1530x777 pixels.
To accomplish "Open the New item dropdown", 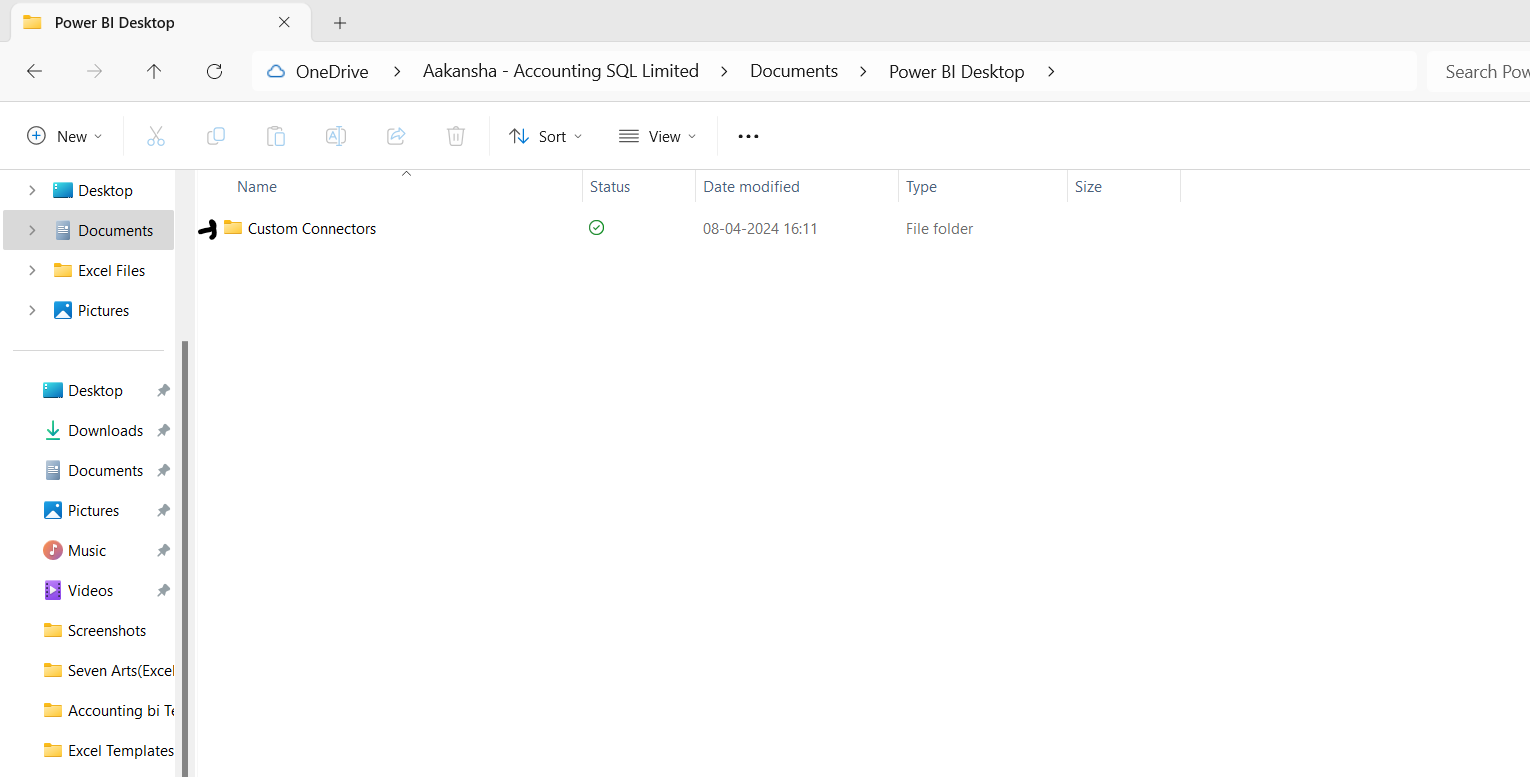I will pos(64,136).
